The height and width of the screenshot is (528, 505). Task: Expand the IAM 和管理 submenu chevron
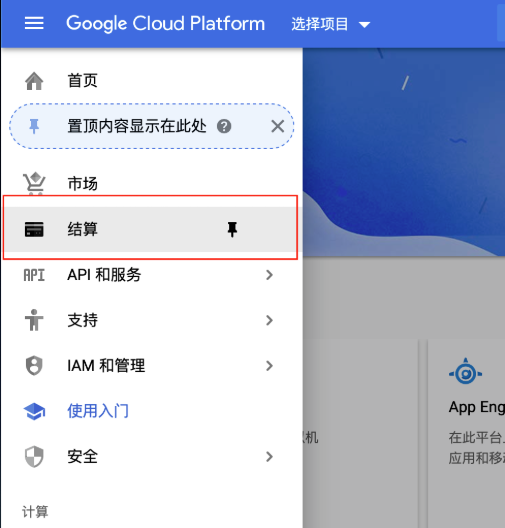269,366
